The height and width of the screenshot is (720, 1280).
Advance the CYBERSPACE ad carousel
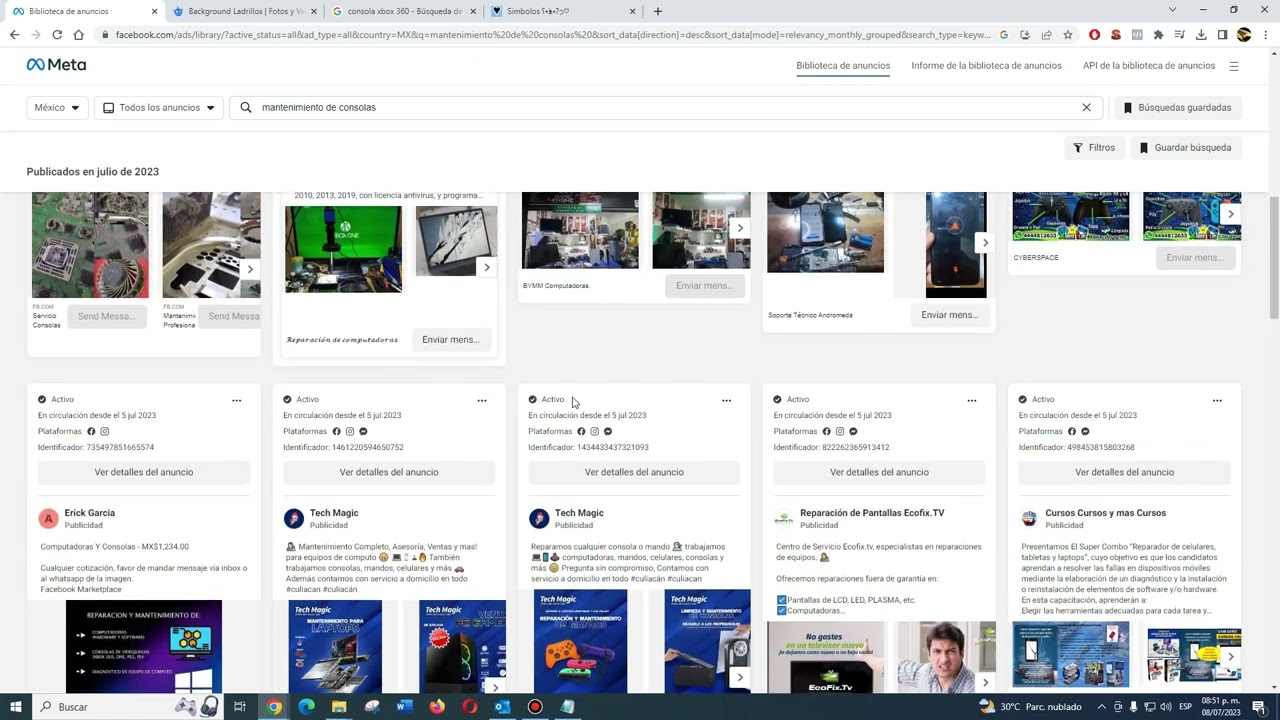click(x=1230, y=214)
